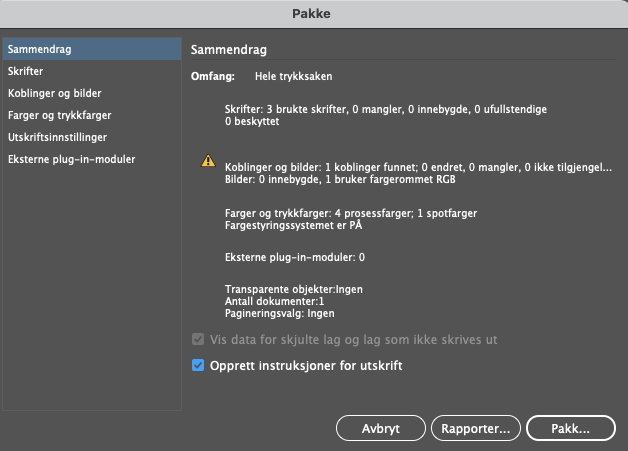Uncheck Opprett instruksjoner for utskrift

pyautogui.click(x=198, y=366)
